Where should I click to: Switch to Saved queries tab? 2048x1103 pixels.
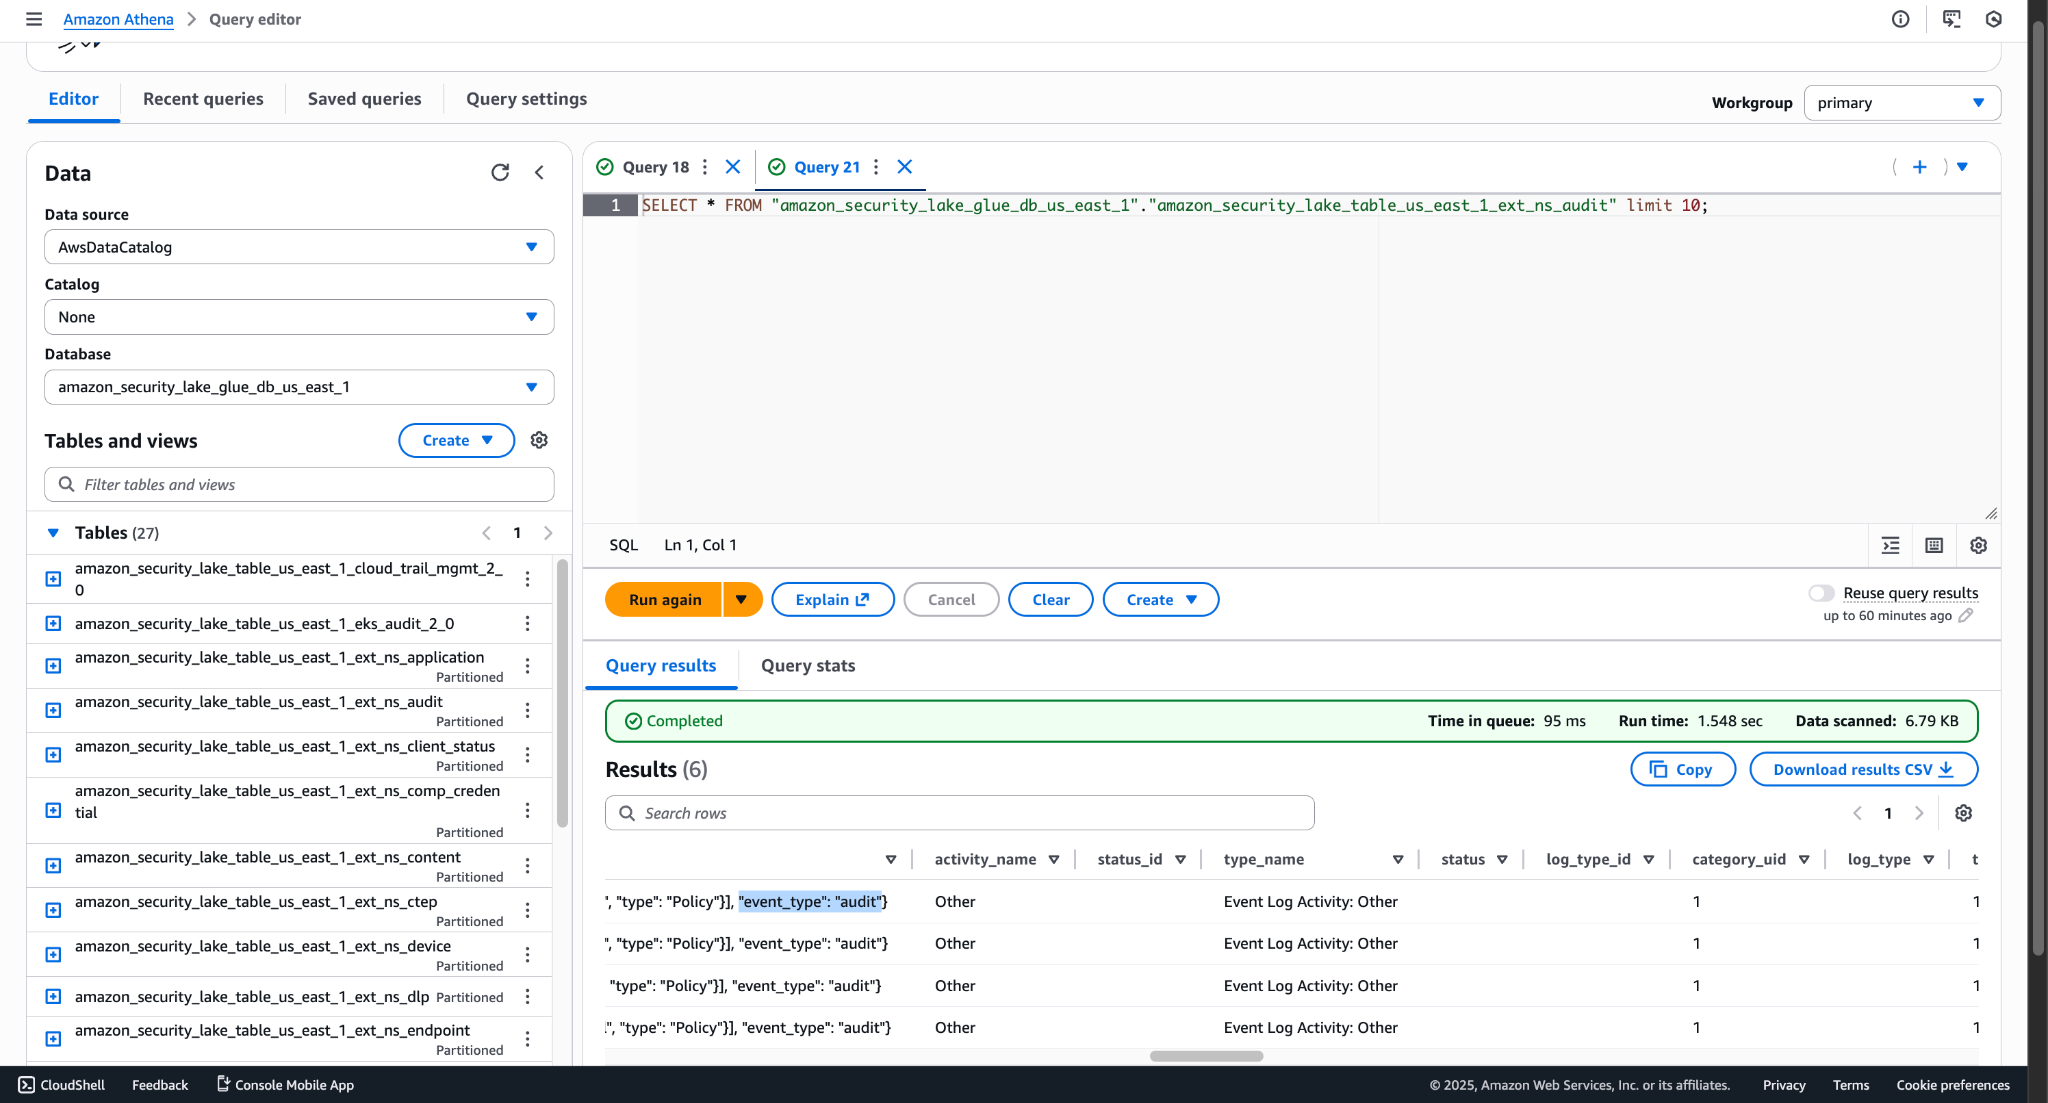tap(365, 99)
